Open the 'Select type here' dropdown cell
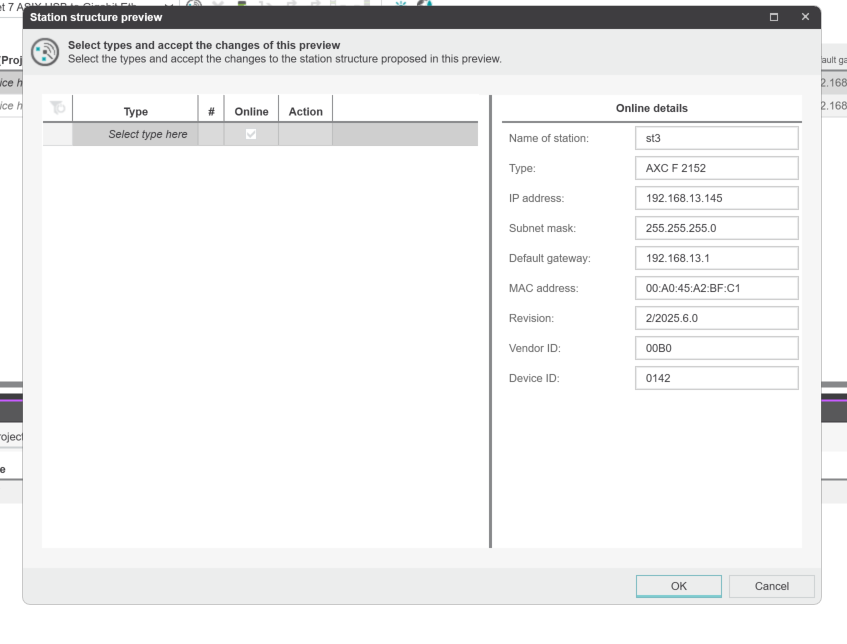The image size is (847, 644). click(x=135, y=135)
